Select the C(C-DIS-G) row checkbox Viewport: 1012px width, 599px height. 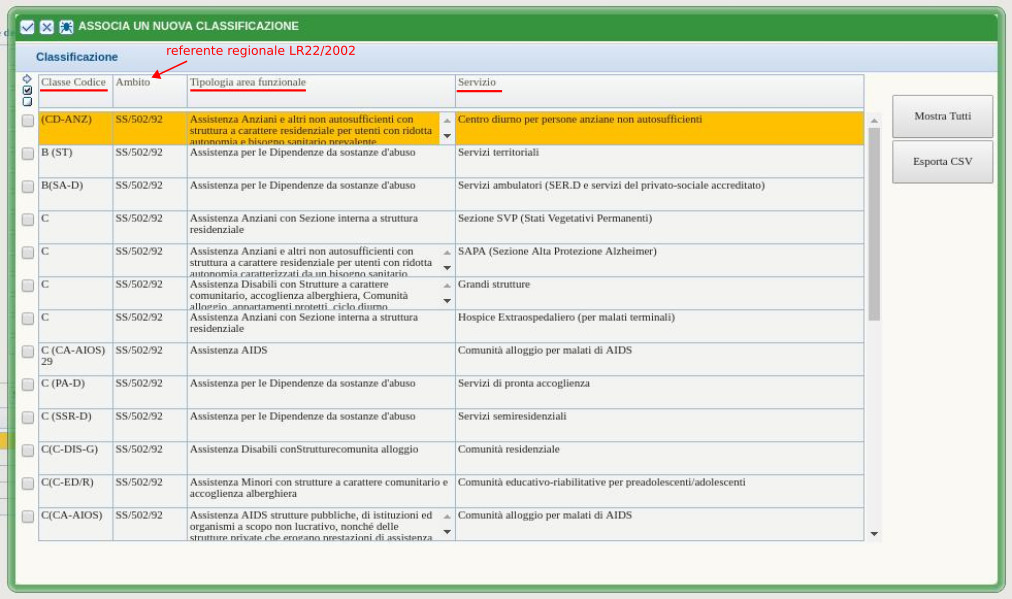click(28, 451)
